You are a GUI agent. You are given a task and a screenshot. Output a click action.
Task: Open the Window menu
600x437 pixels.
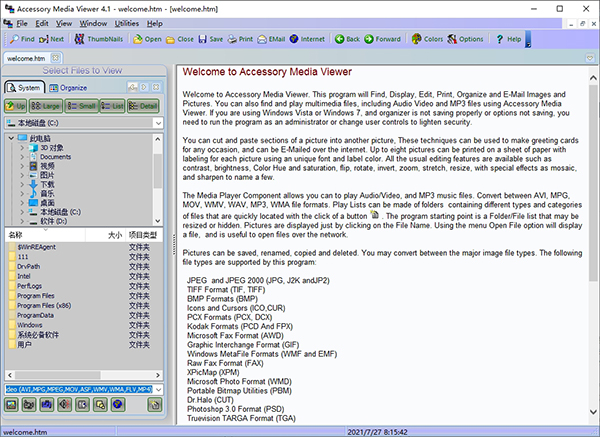coord(93,24)
